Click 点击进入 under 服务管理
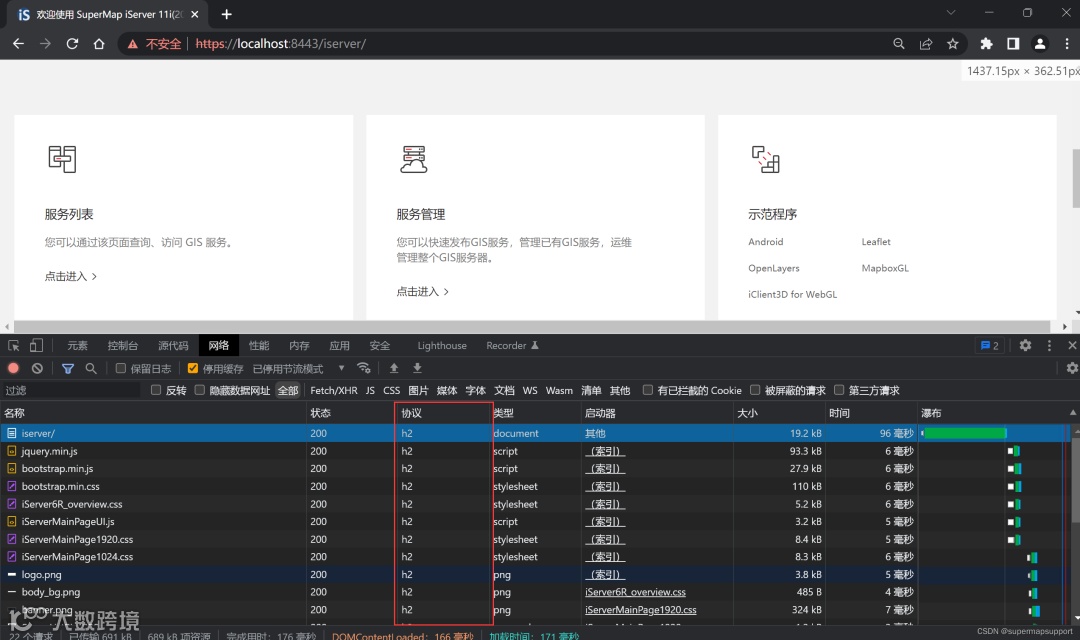Image resolution: width=1080 pixels, height=640 pixels. coord(422,291)
